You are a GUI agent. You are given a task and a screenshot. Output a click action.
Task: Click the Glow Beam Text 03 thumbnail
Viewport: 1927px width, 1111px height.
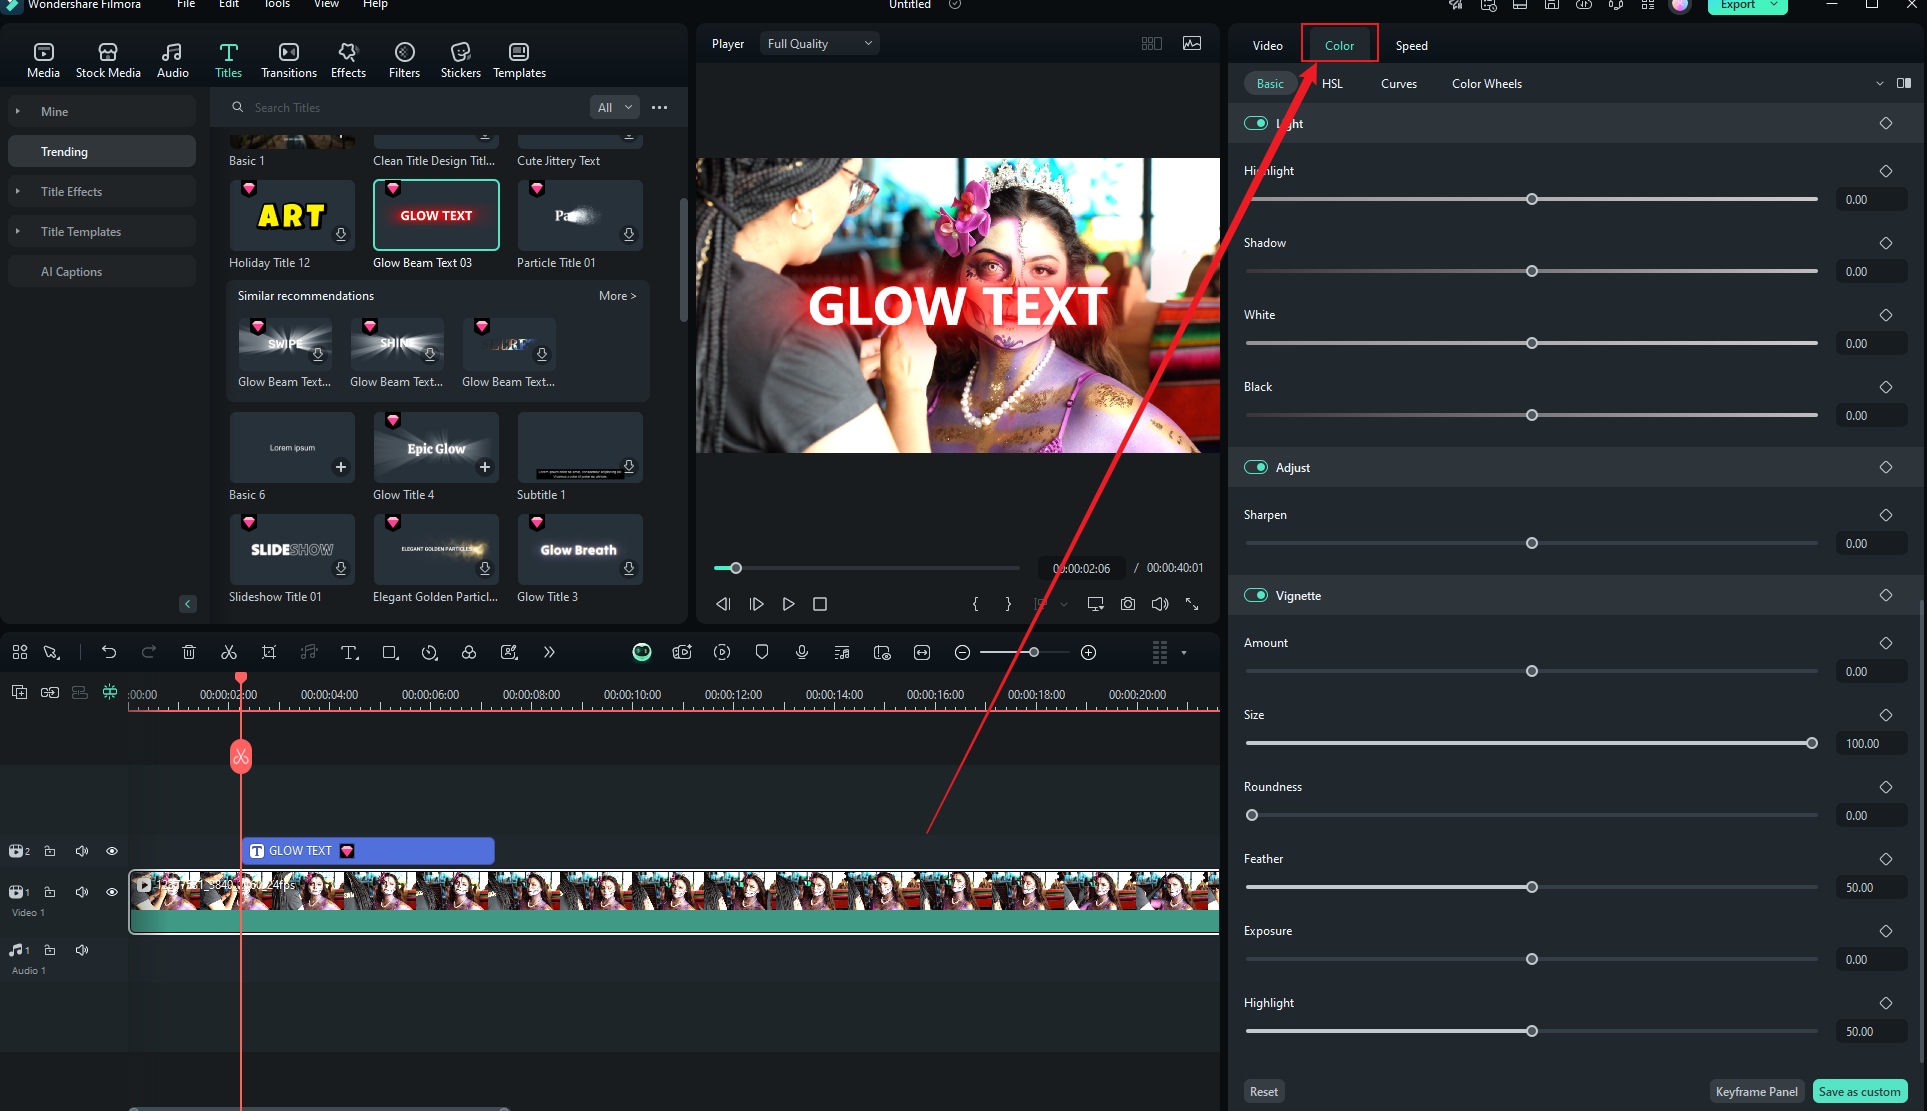tap(435, 213)
